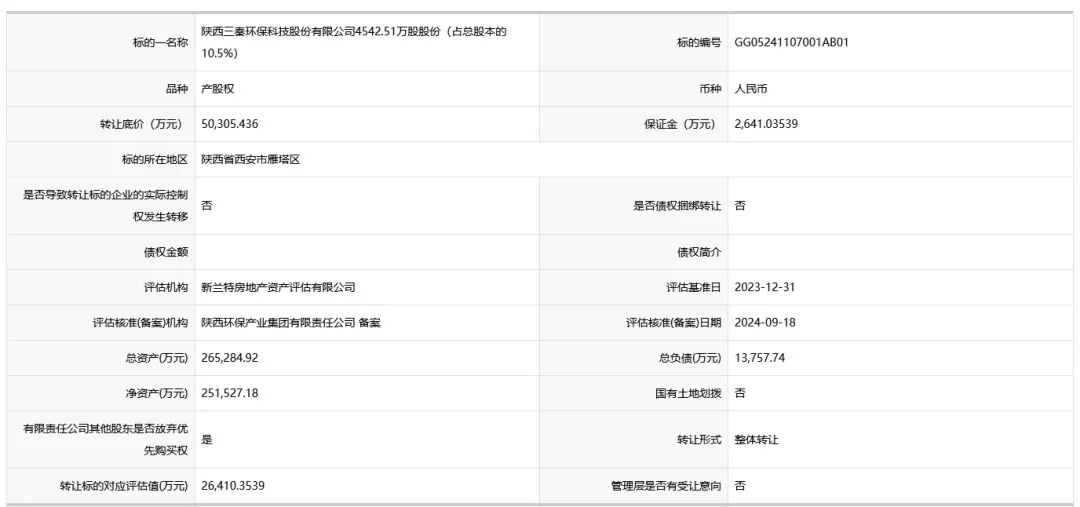Click 否 beside 管理层是否有受让意向
Image resolution: width=1080 pixels, height=507 pixels.
coord(740,486)
